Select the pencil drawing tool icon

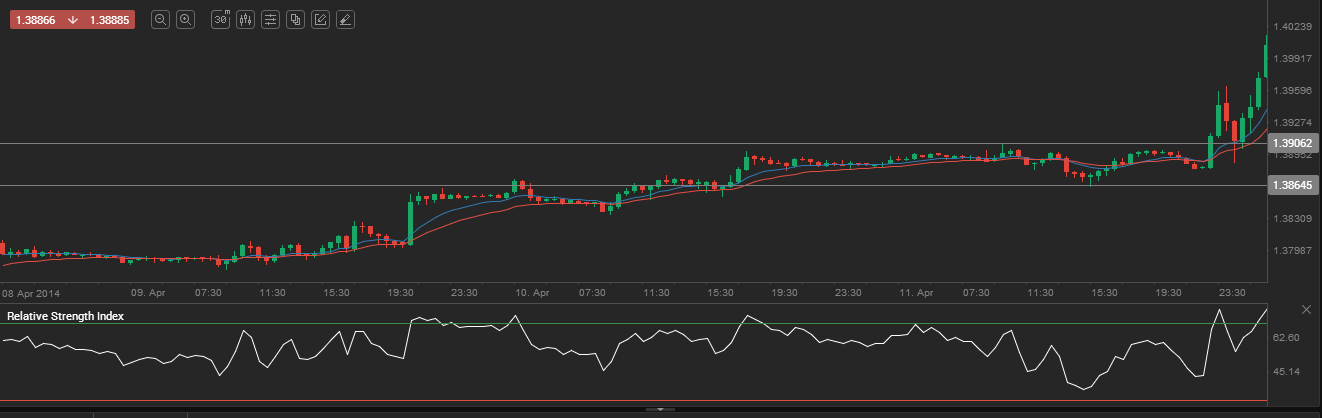point(320,20)
